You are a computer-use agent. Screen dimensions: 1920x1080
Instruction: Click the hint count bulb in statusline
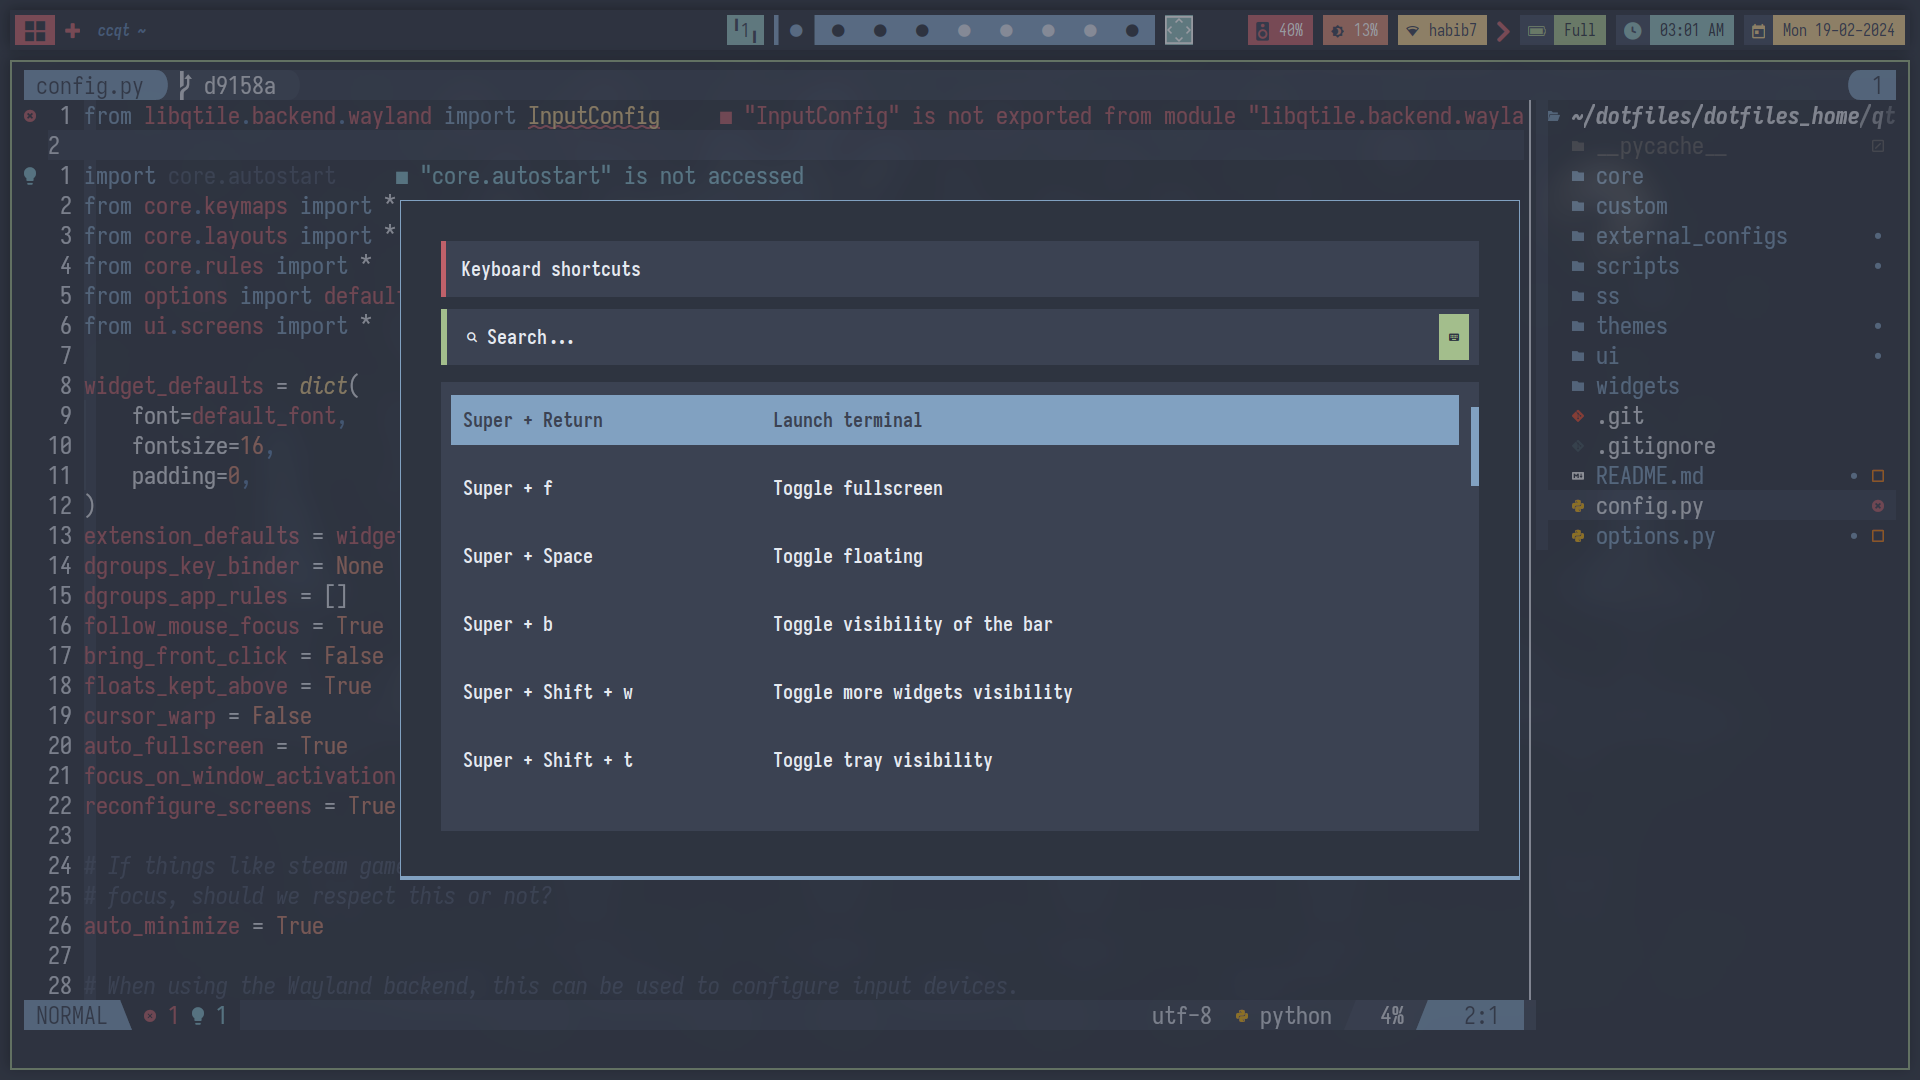pos(209,1016)
